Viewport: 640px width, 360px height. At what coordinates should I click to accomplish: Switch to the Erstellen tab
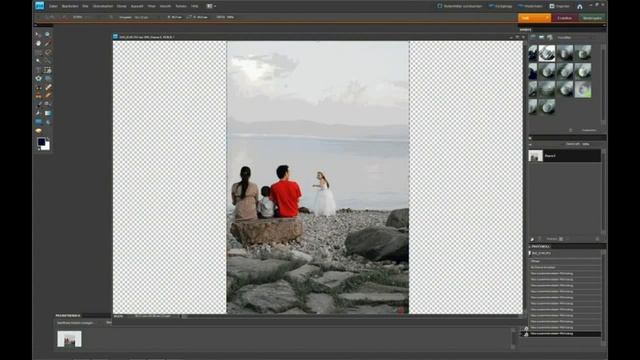564,18
